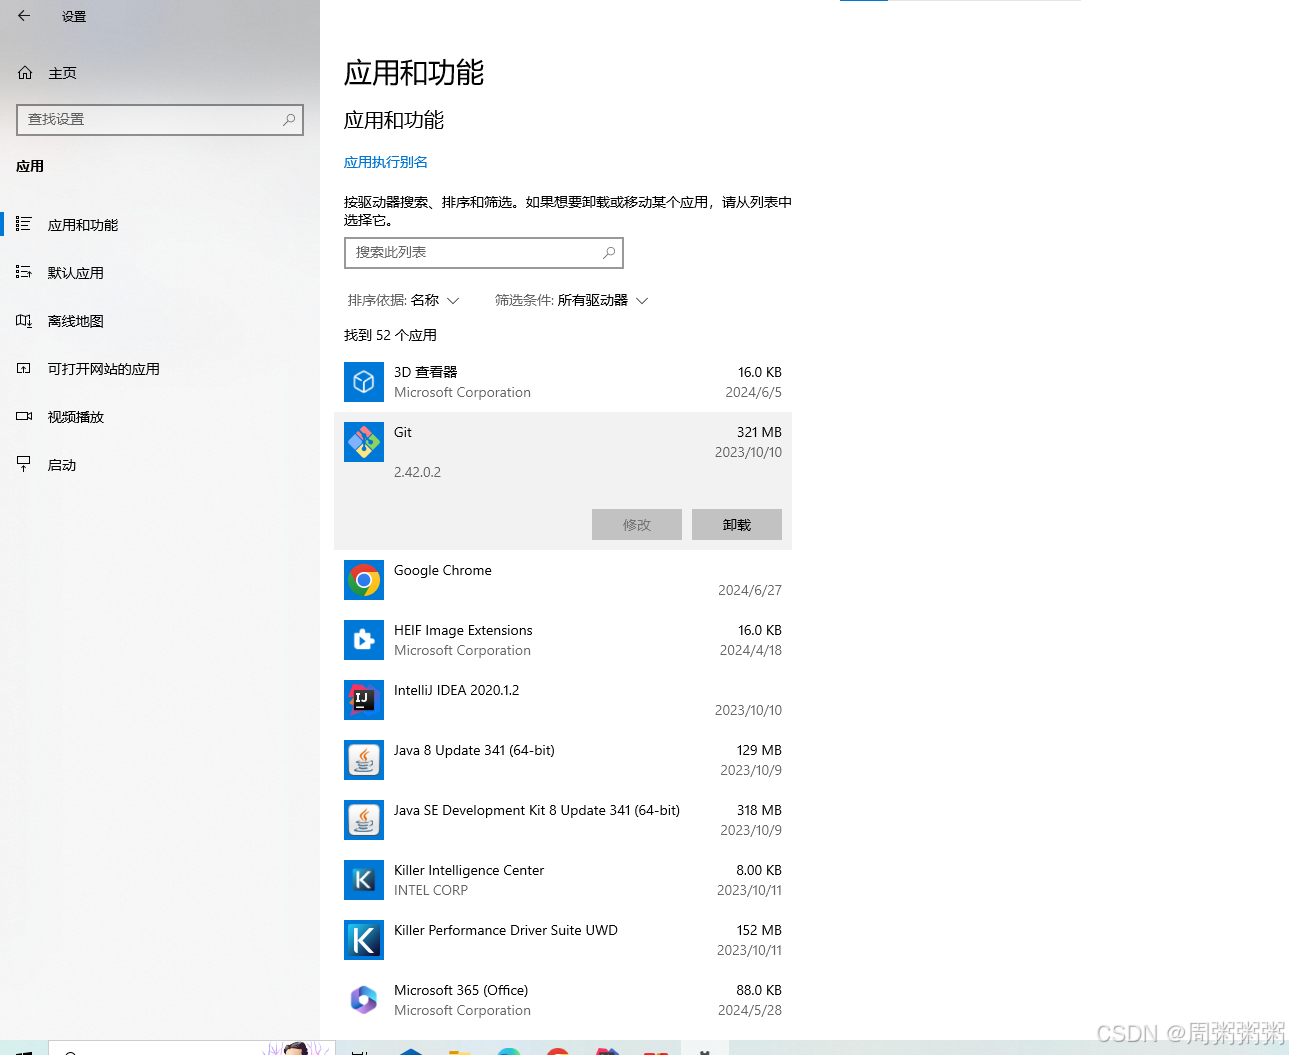This screenshot has width=1289, height=1055.
Task: Click the 找到 52 个应用 count text
Action: (390, 335)
